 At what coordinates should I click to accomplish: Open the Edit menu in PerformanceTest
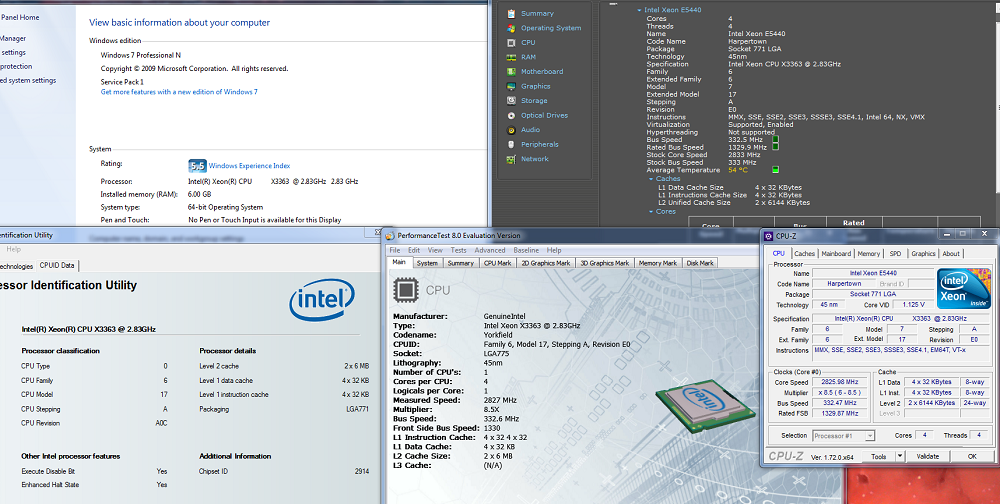(x=415, y=250)
